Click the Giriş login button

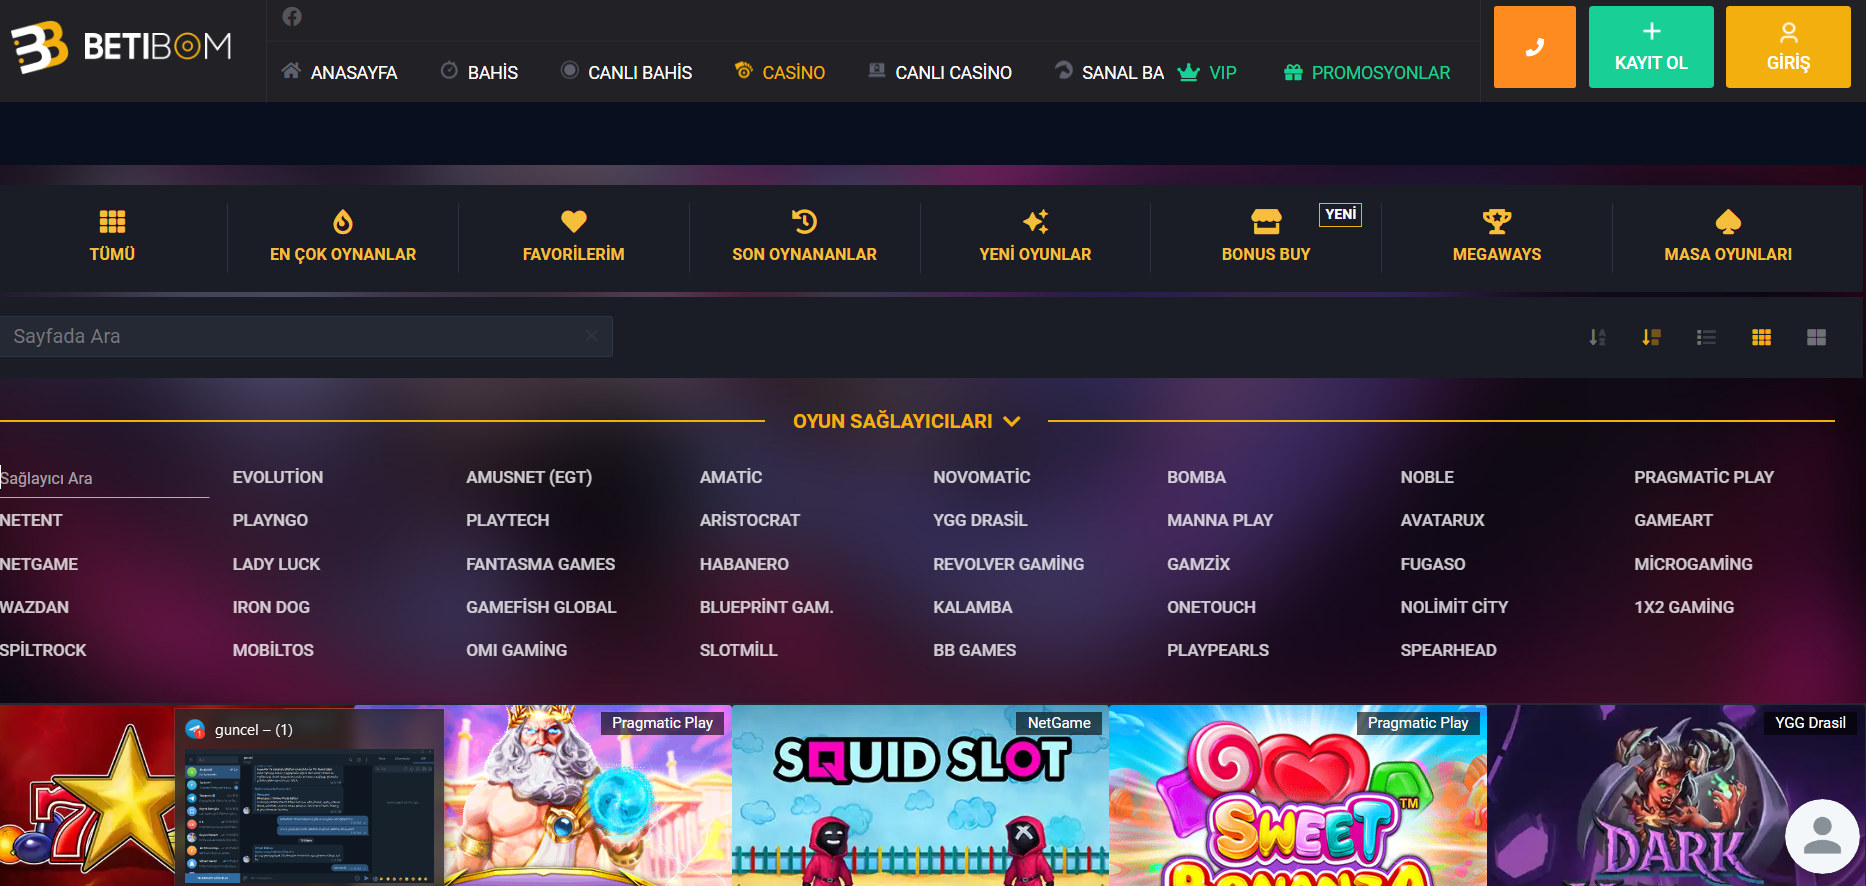tap(1788, 47)
